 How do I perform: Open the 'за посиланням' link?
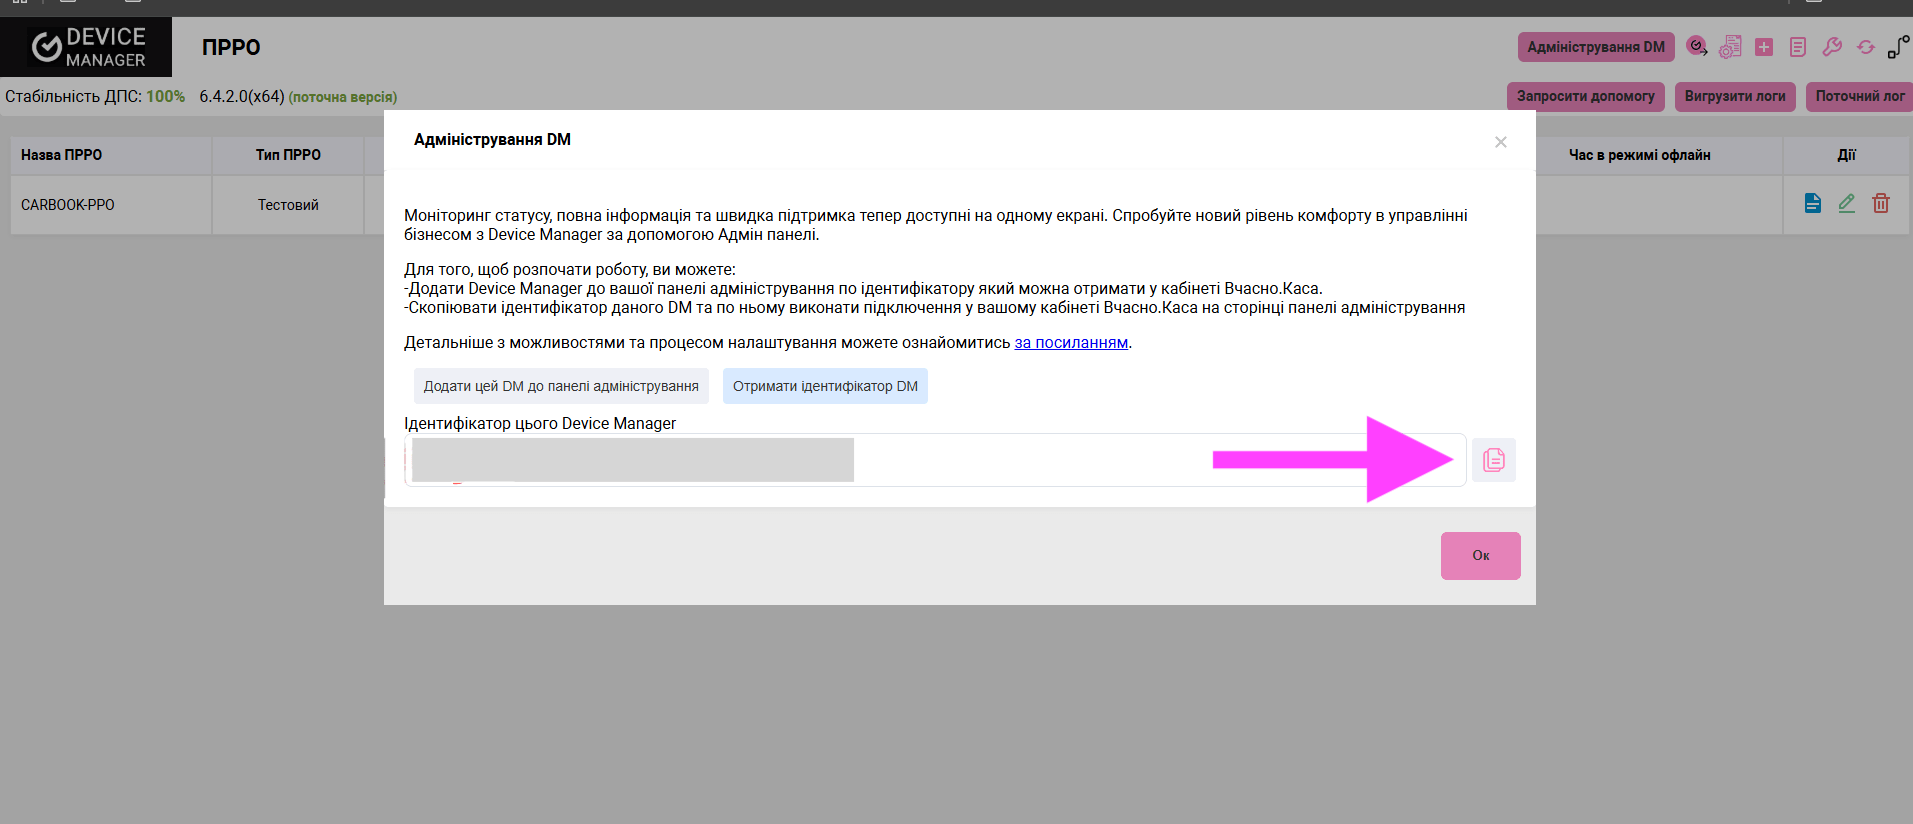coord(1071,343)
